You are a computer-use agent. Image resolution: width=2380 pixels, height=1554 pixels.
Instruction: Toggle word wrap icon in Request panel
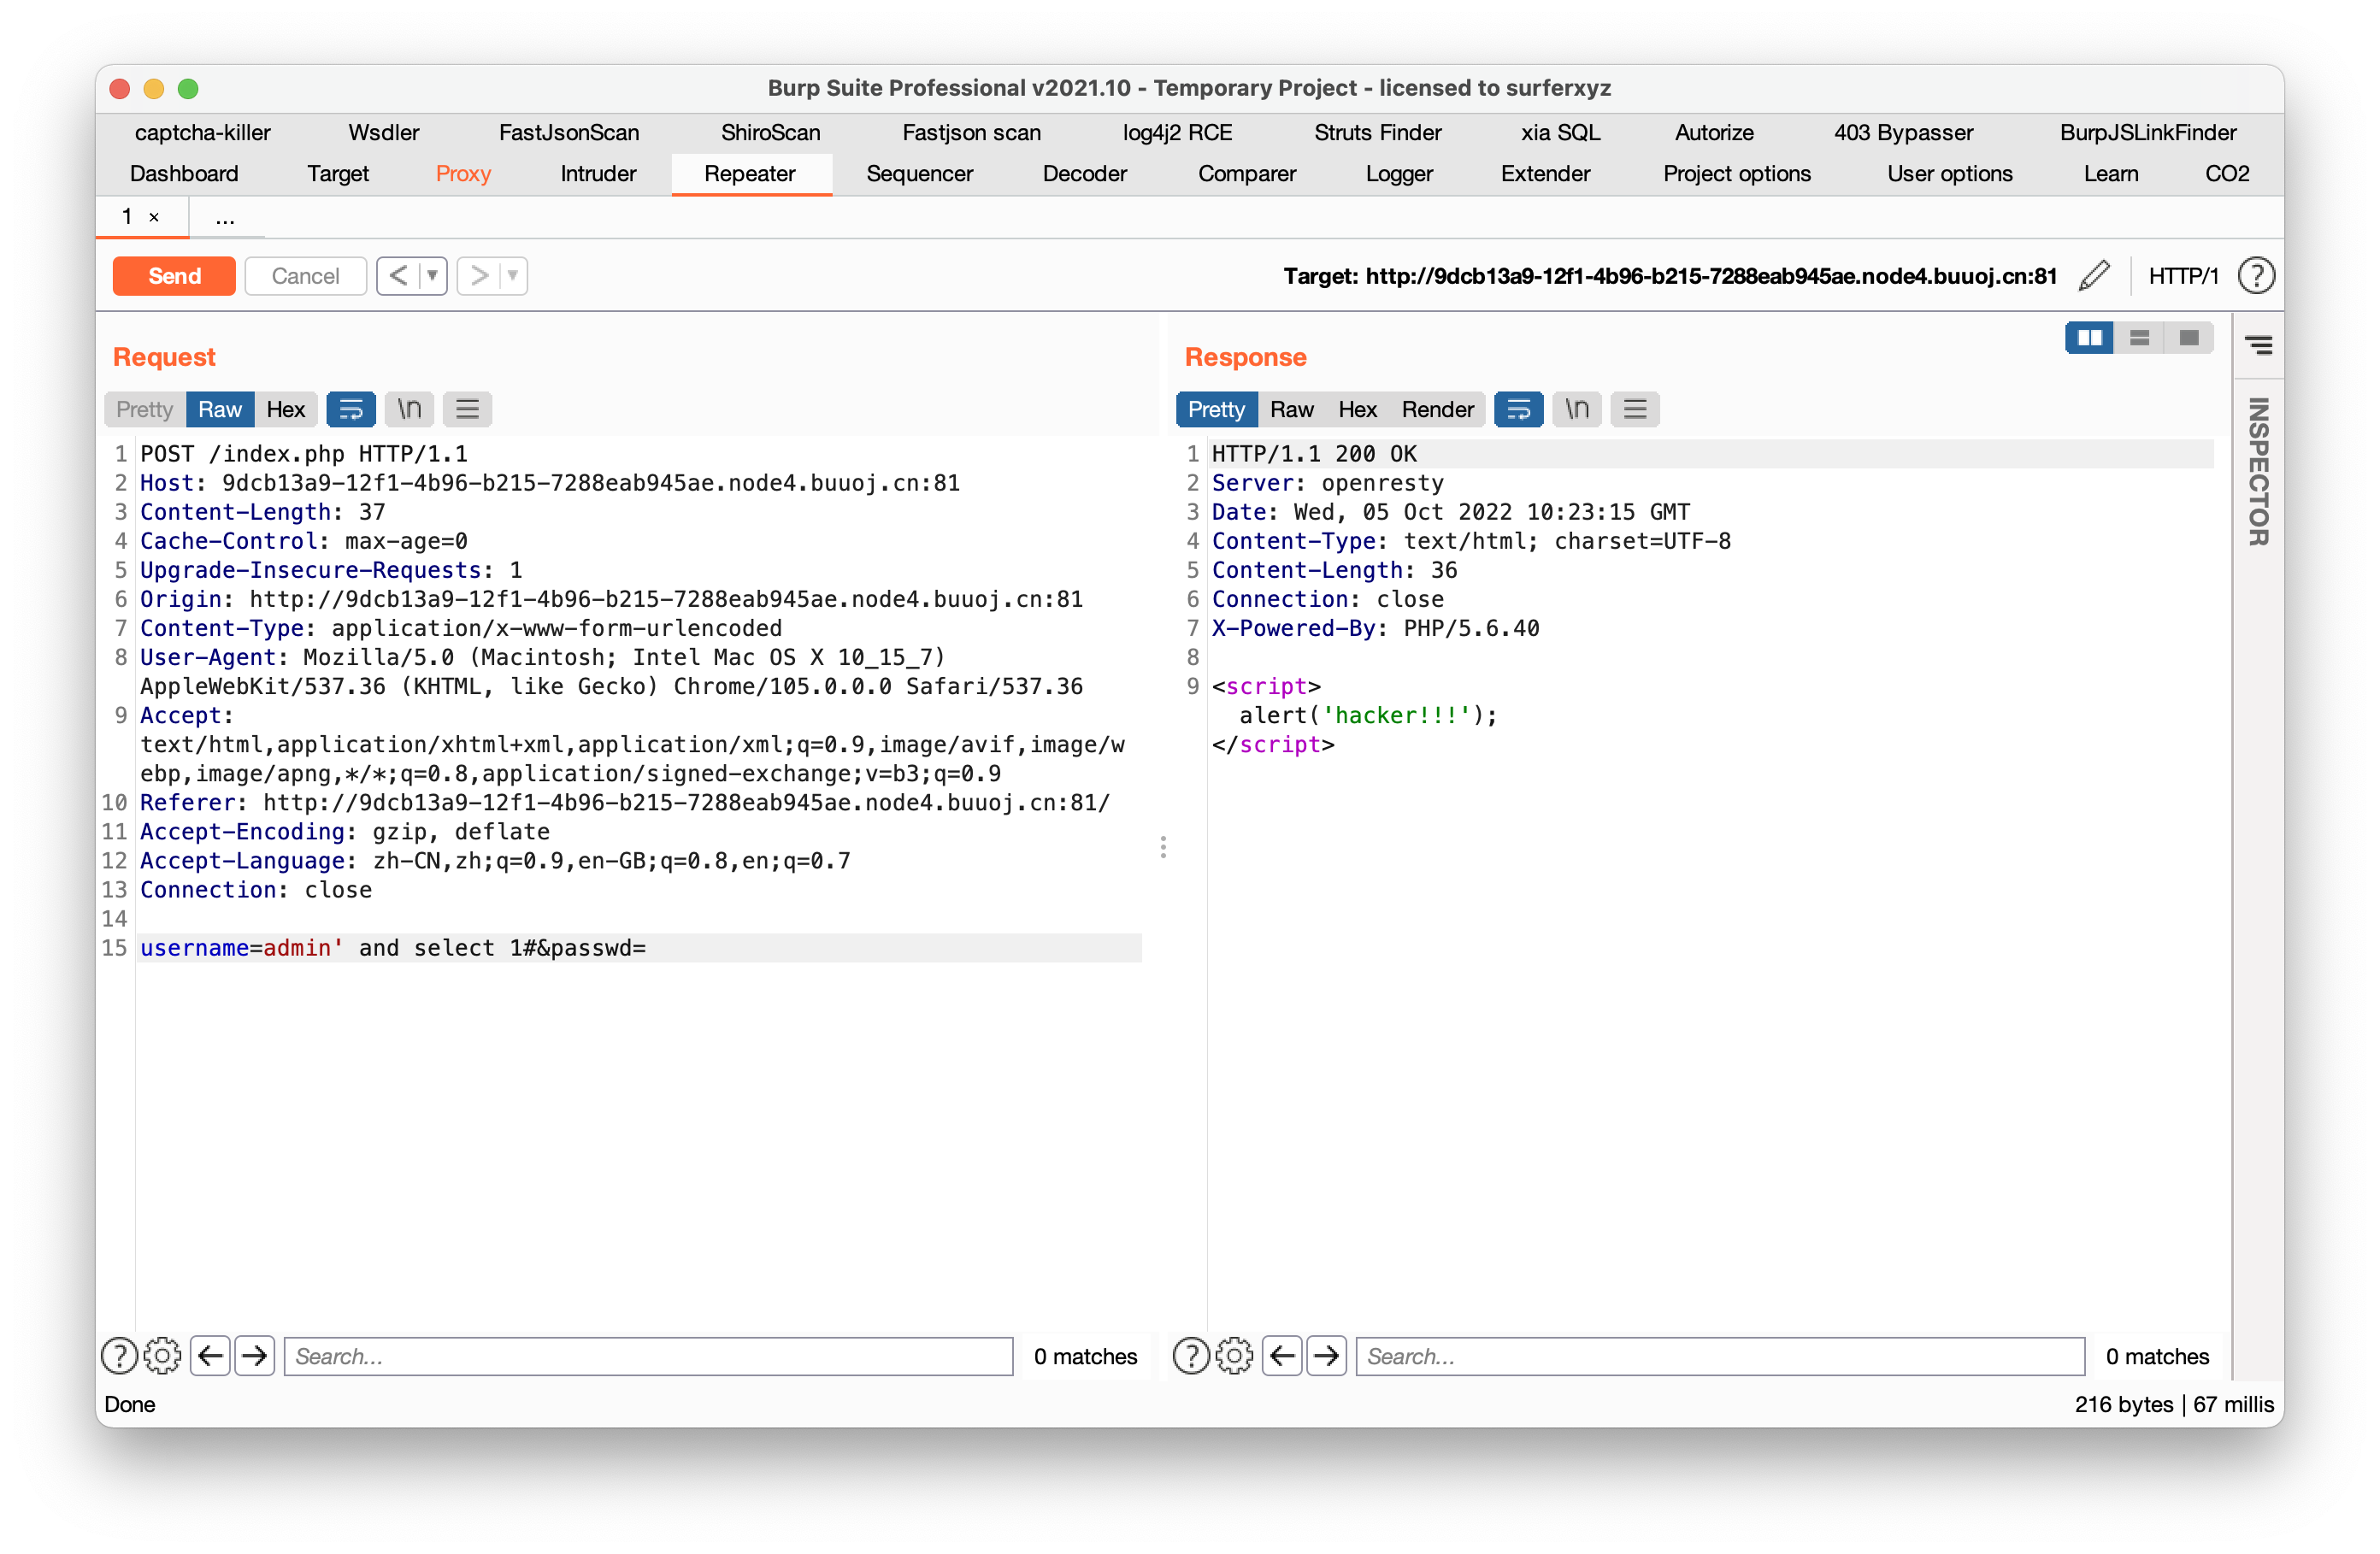coord(351,409)
